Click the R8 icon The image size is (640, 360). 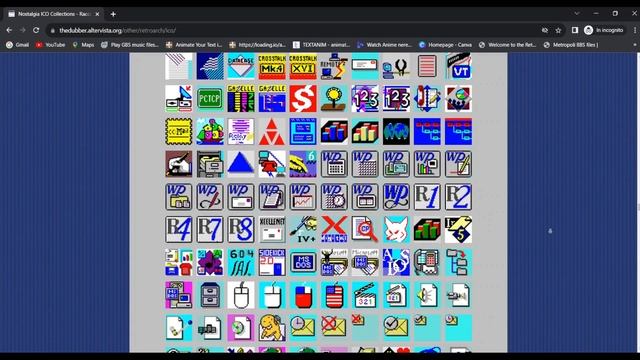point(241,229)
